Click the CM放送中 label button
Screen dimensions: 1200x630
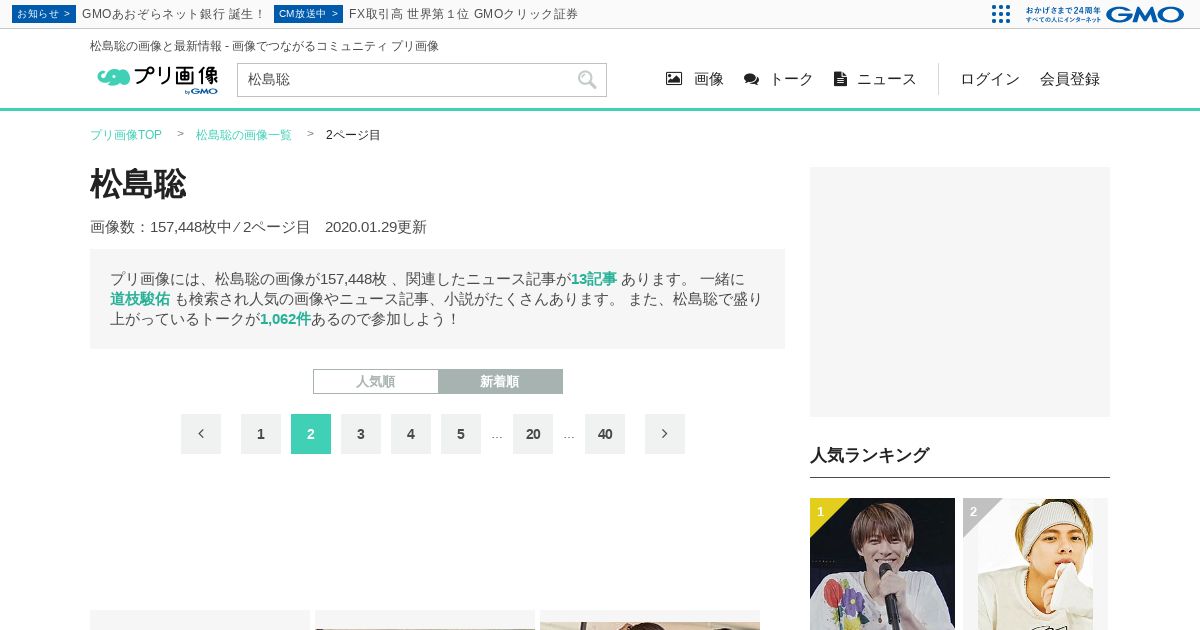click(308, 14)
